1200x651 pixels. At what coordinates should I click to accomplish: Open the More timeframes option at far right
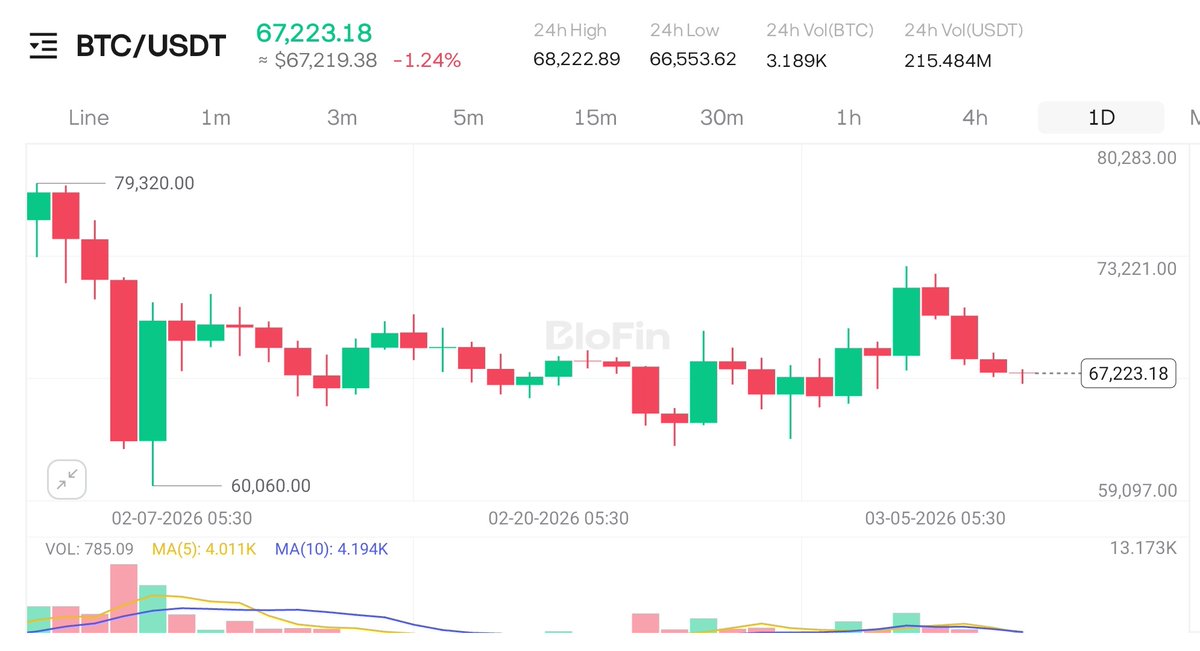tap(1196, 117)
